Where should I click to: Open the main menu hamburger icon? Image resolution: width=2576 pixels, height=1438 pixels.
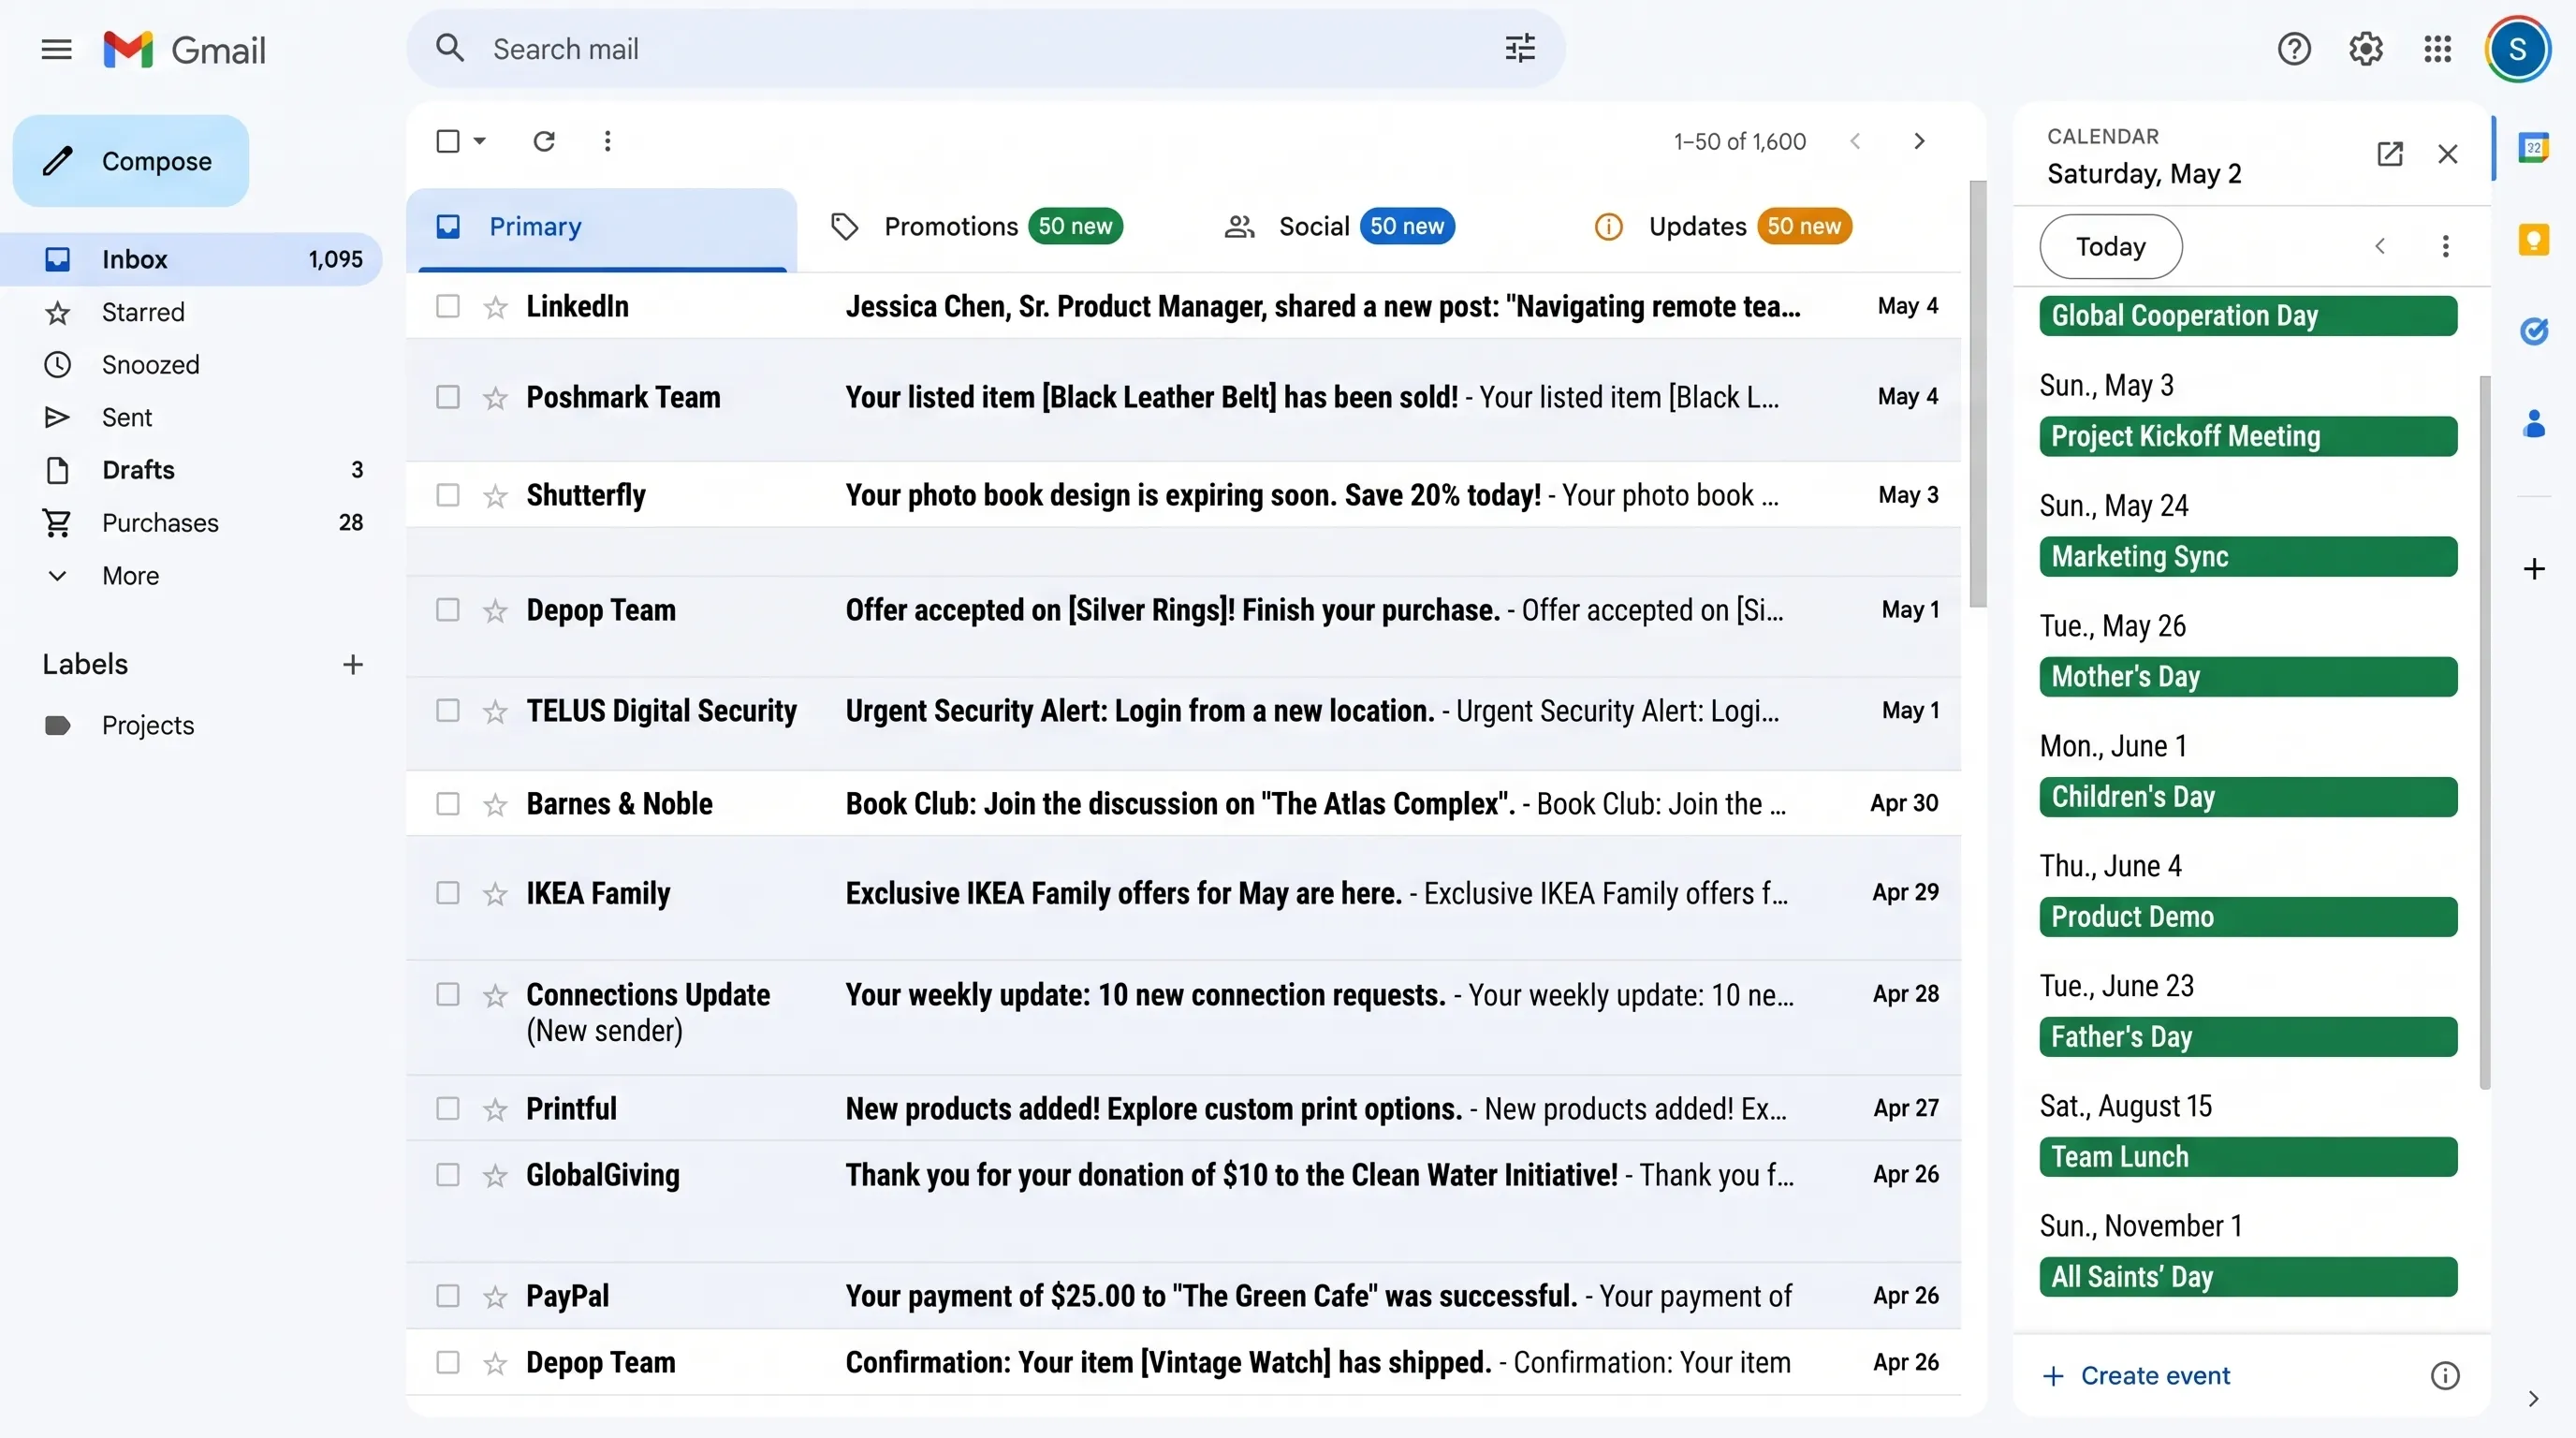56,49
